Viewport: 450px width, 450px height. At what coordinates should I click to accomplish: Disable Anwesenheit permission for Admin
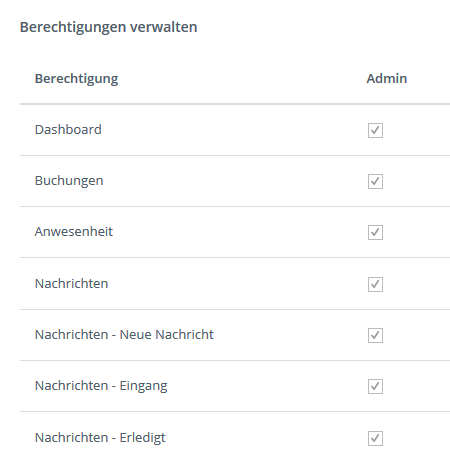click(x=375, y=232)
